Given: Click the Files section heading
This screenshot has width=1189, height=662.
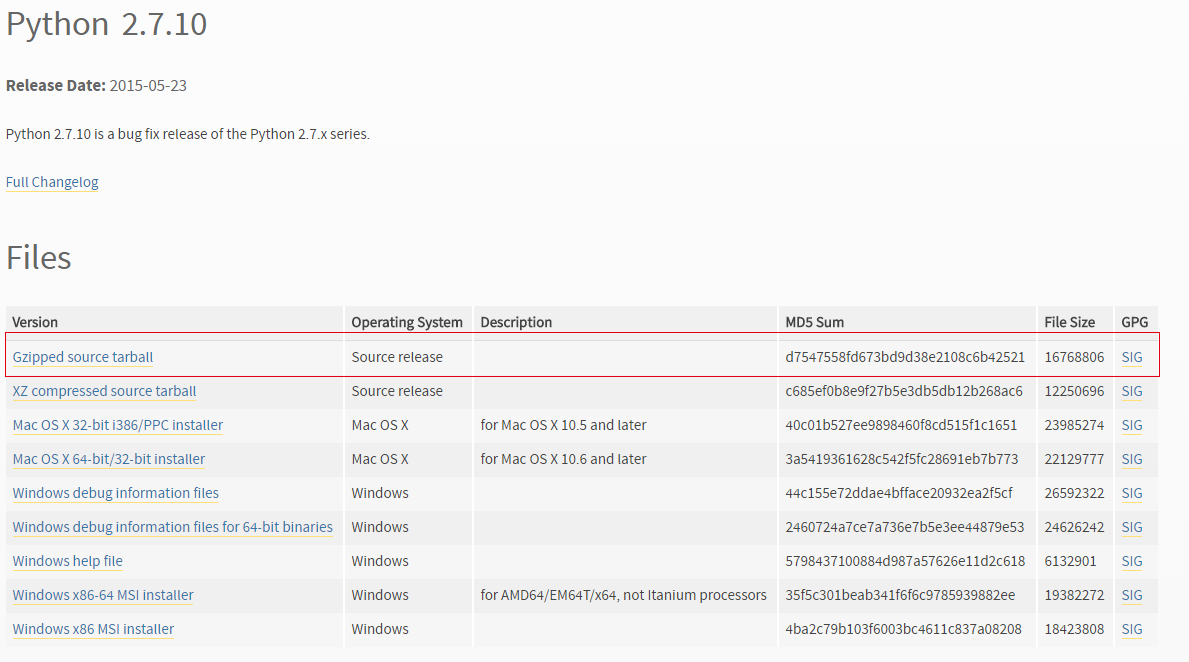Looking at the screenshot, I should 39,258.
